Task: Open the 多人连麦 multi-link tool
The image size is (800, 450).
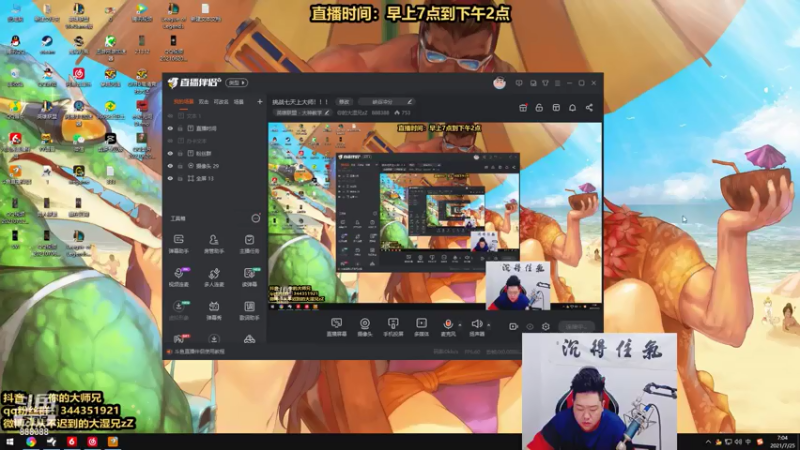Action: pyautogui.click(x=214, y=277)
